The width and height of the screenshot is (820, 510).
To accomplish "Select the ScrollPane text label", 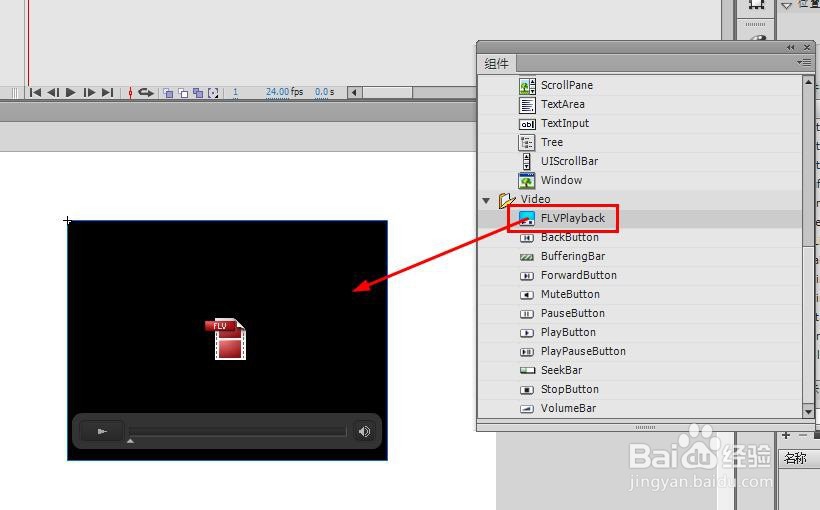I will pyautogui.click(x=567, y=85).
